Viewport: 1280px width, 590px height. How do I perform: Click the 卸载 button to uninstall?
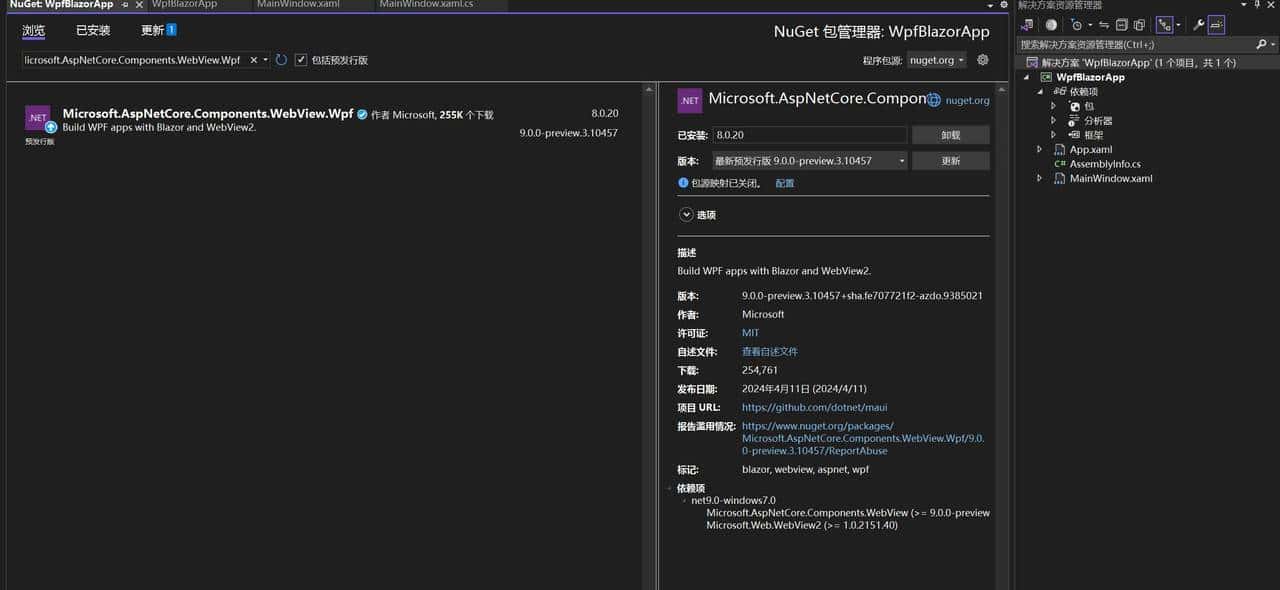[949, 134]
